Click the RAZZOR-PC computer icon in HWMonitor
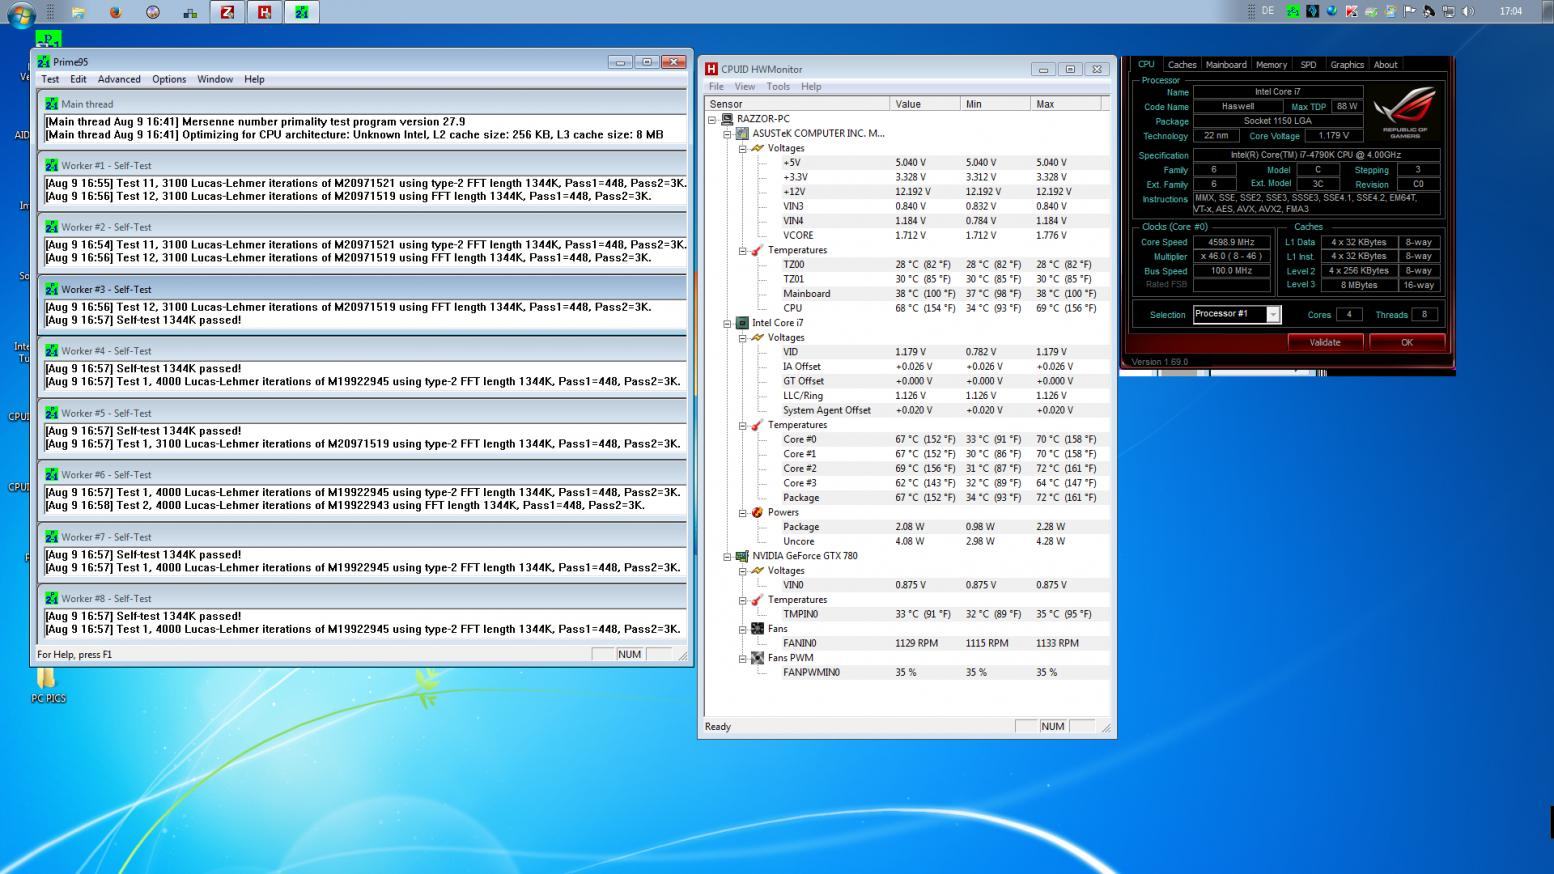Image resolution: width=1554 pixels, height=874 pixels. tap(727, 119)
